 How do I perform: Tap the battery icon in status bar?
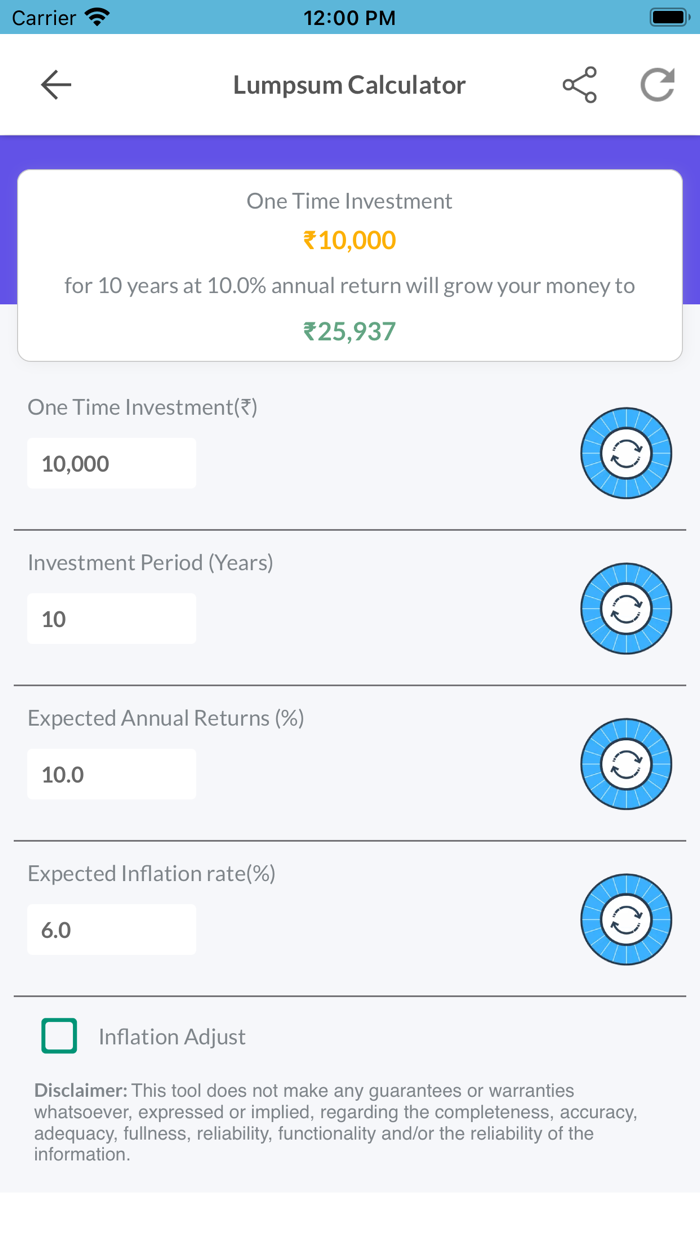click(667, 17)
